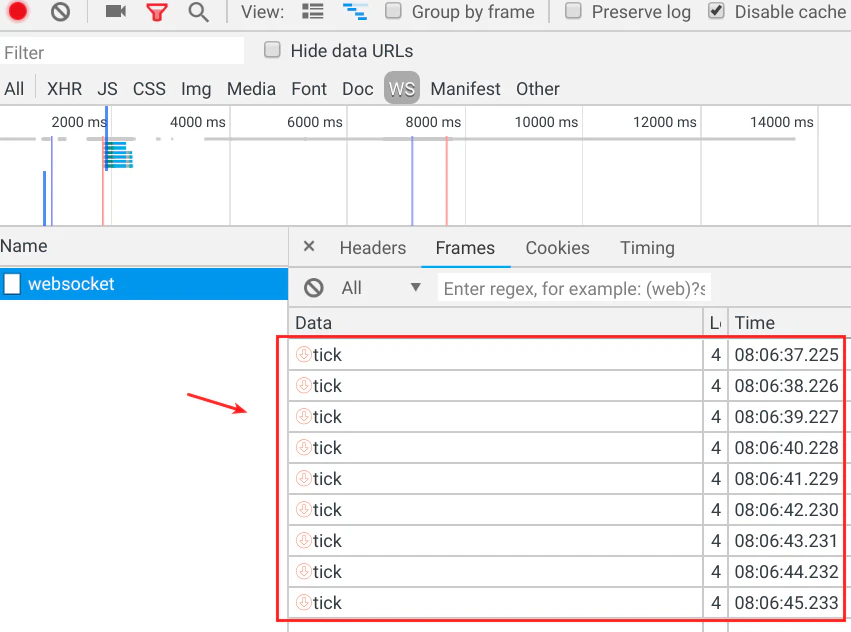The width and height of the screenshot is (851, 632).
Task: Focus the network Filter text field
Action: (x=122, y=52)
